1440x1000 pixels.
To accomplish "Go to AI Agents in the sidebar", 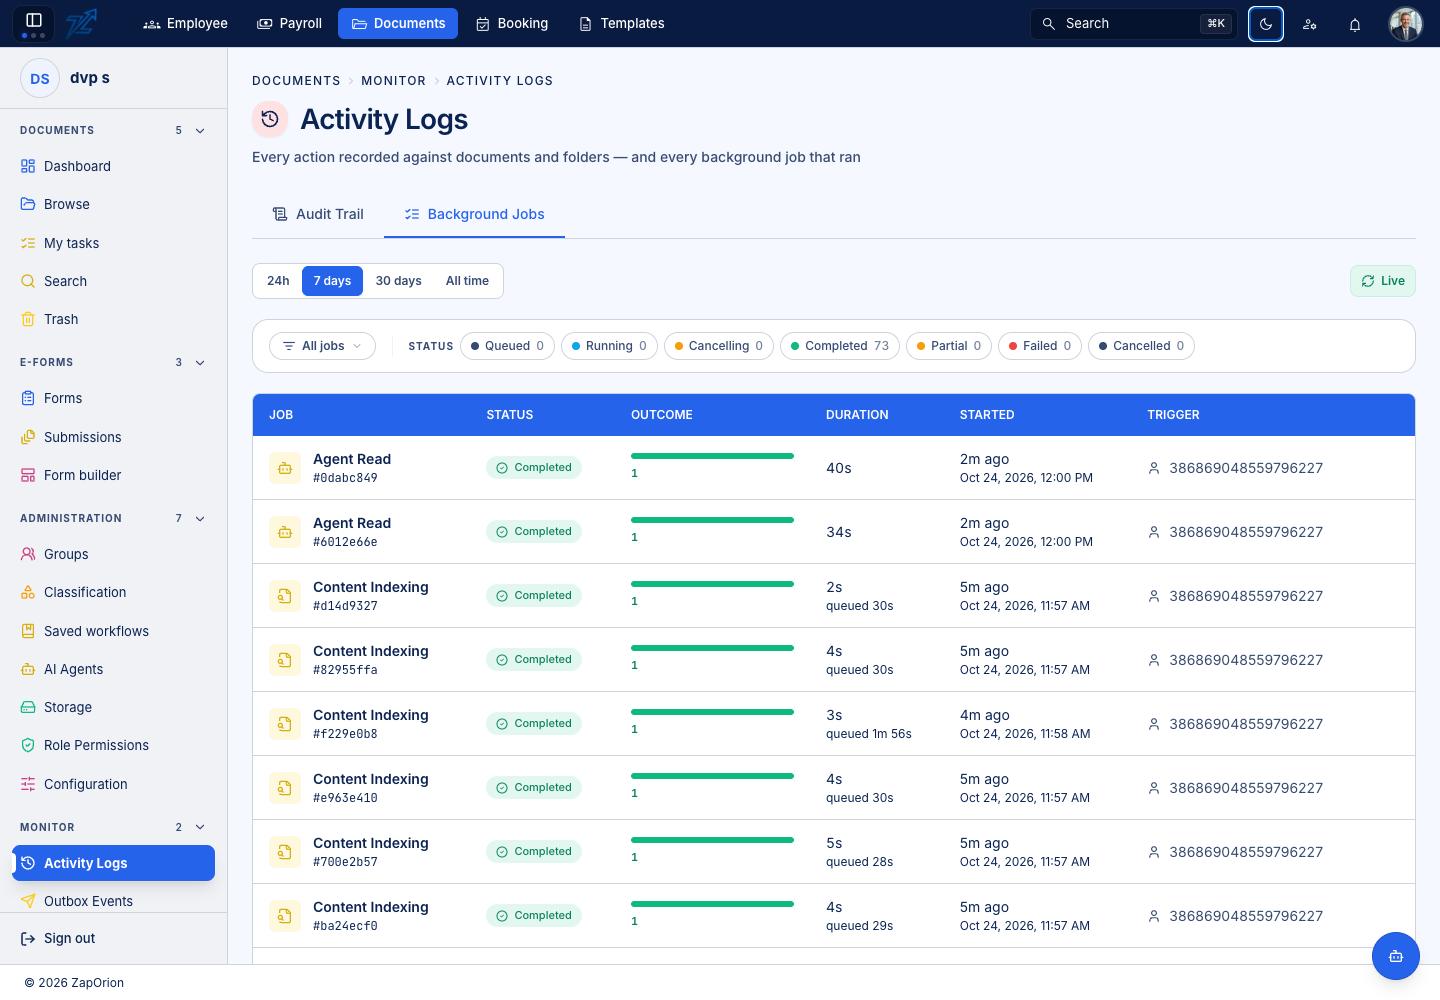I will (114, 669).
